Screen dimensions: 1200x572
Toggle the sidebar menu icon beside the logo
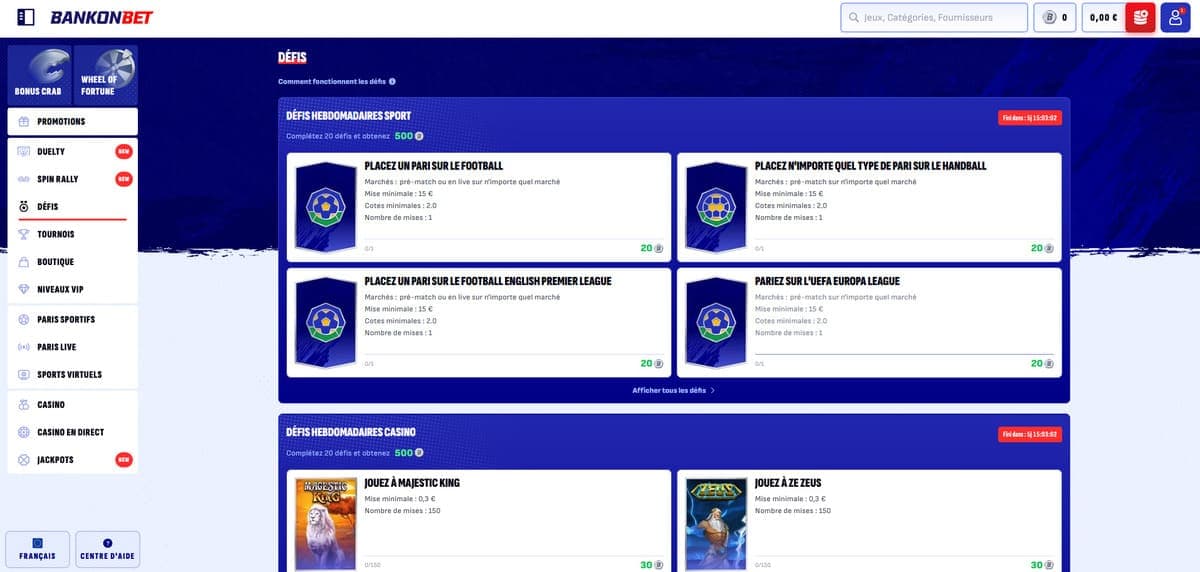click(x=27, y=17)
